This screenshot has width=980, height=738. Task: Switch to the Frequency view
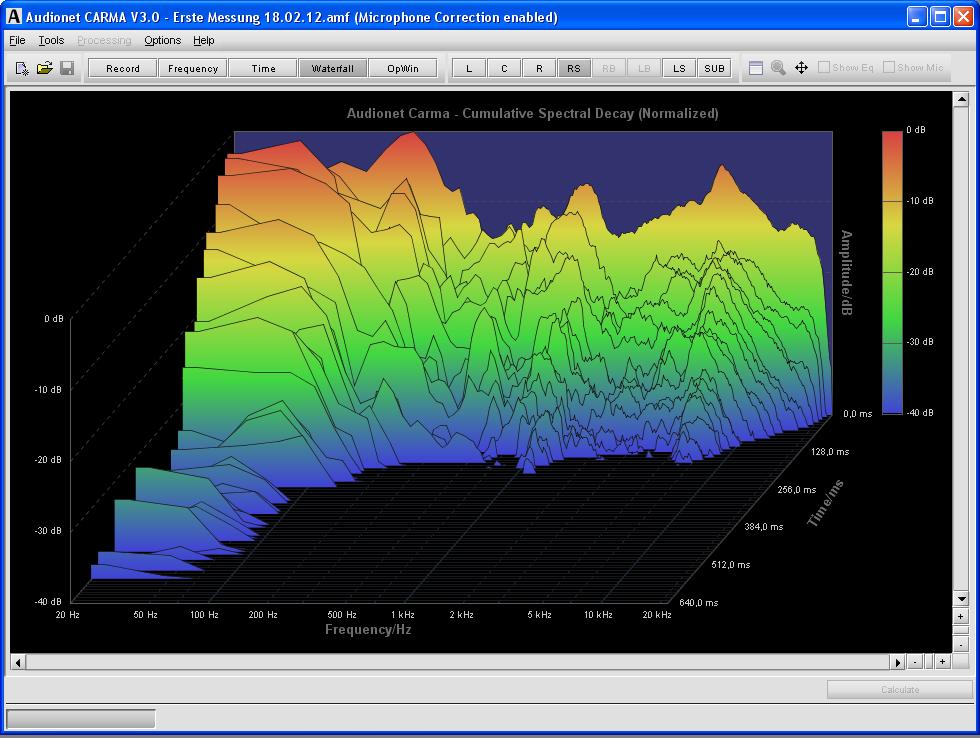(193, 68)
